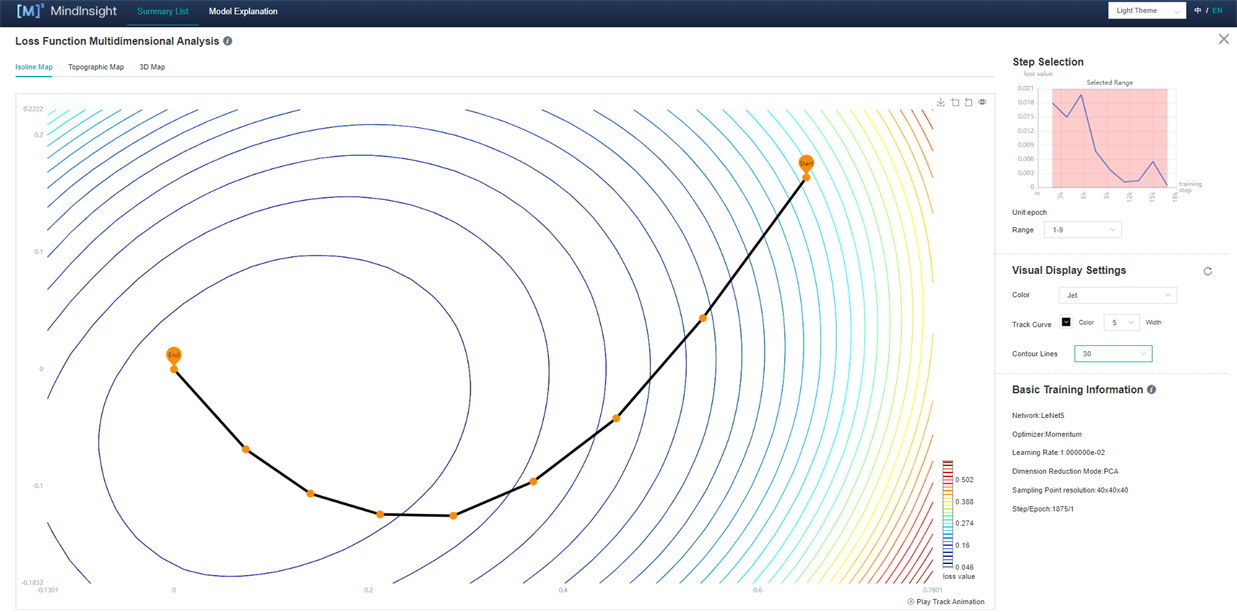Switch to the Topographic Map tab
This screenshot has width=1237, height=612.
(x=96, y=67)
